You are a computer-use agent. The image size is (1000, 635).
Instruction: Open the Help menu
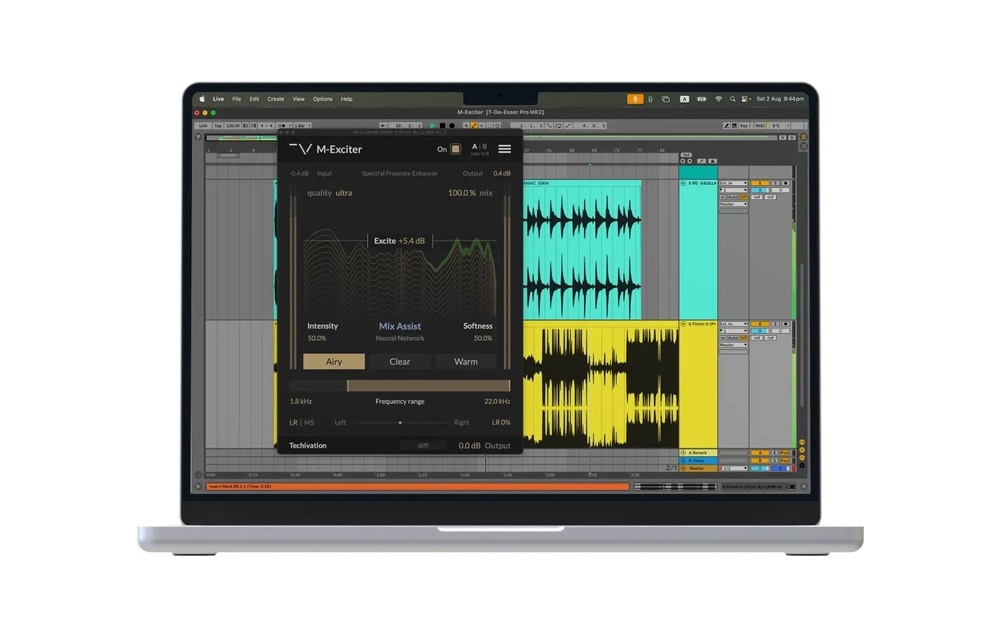[x=346, y=99]
